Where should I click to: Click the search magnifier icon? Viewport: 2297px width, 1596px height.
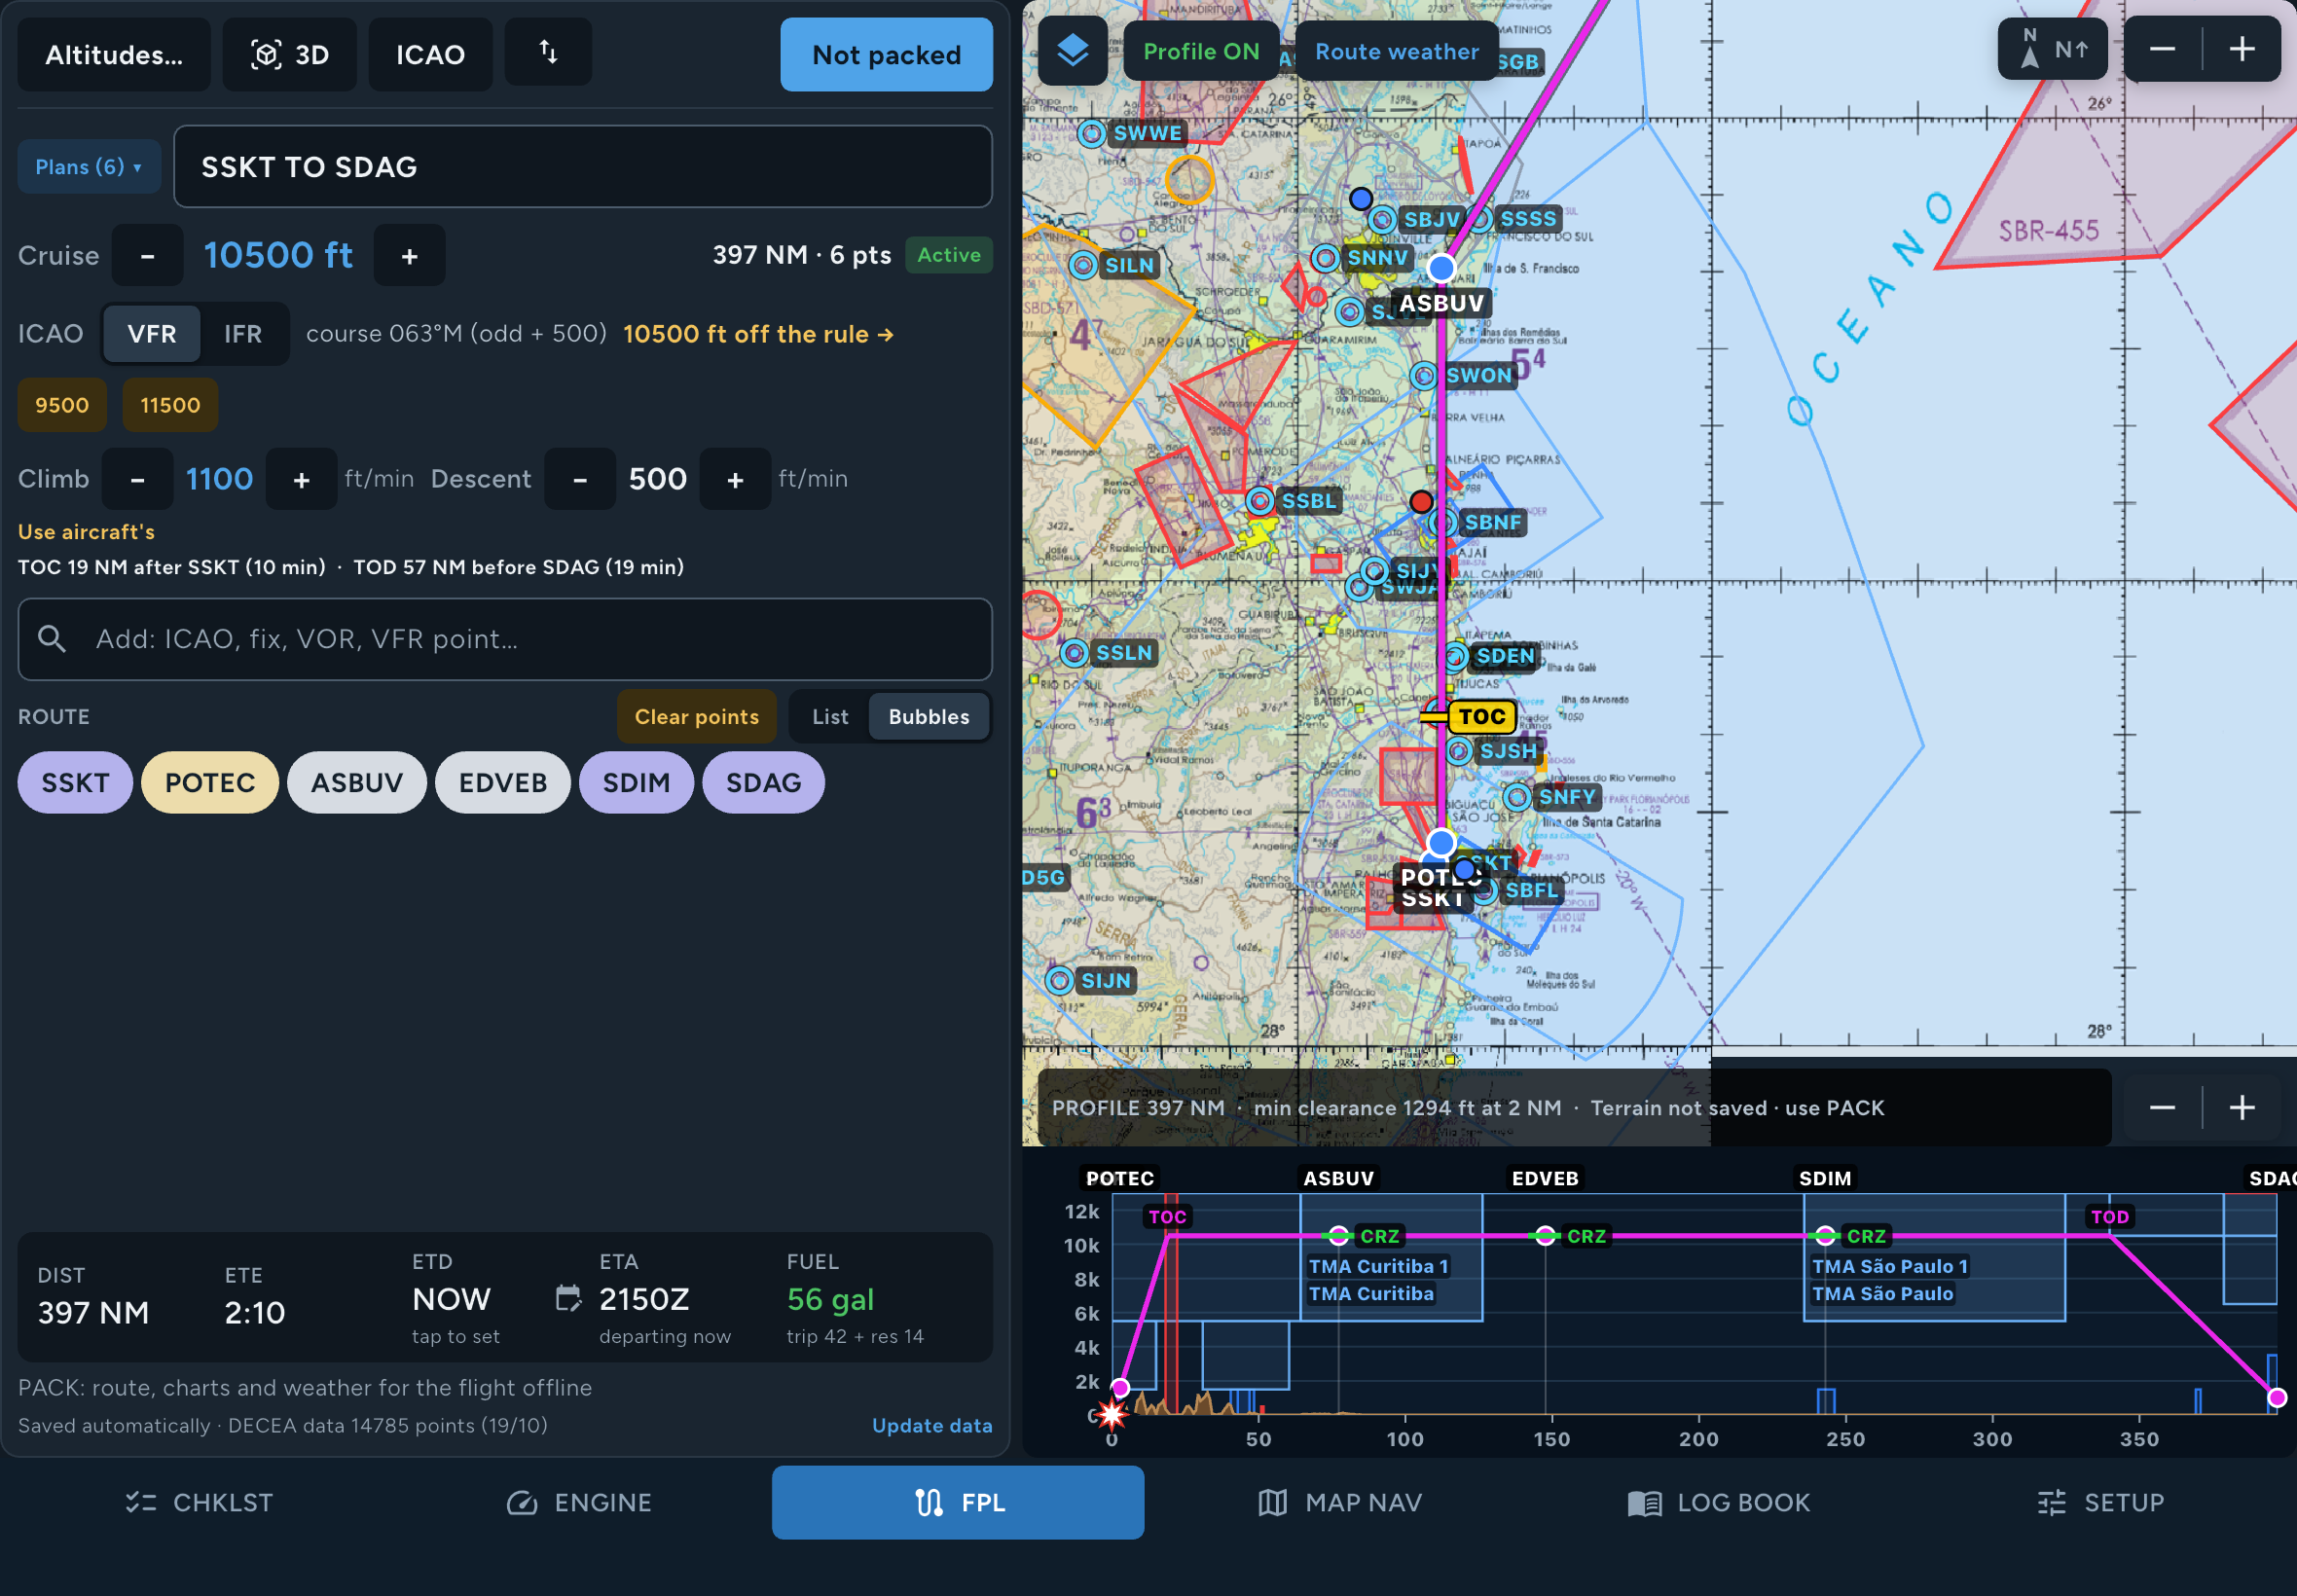coord(52,638)
